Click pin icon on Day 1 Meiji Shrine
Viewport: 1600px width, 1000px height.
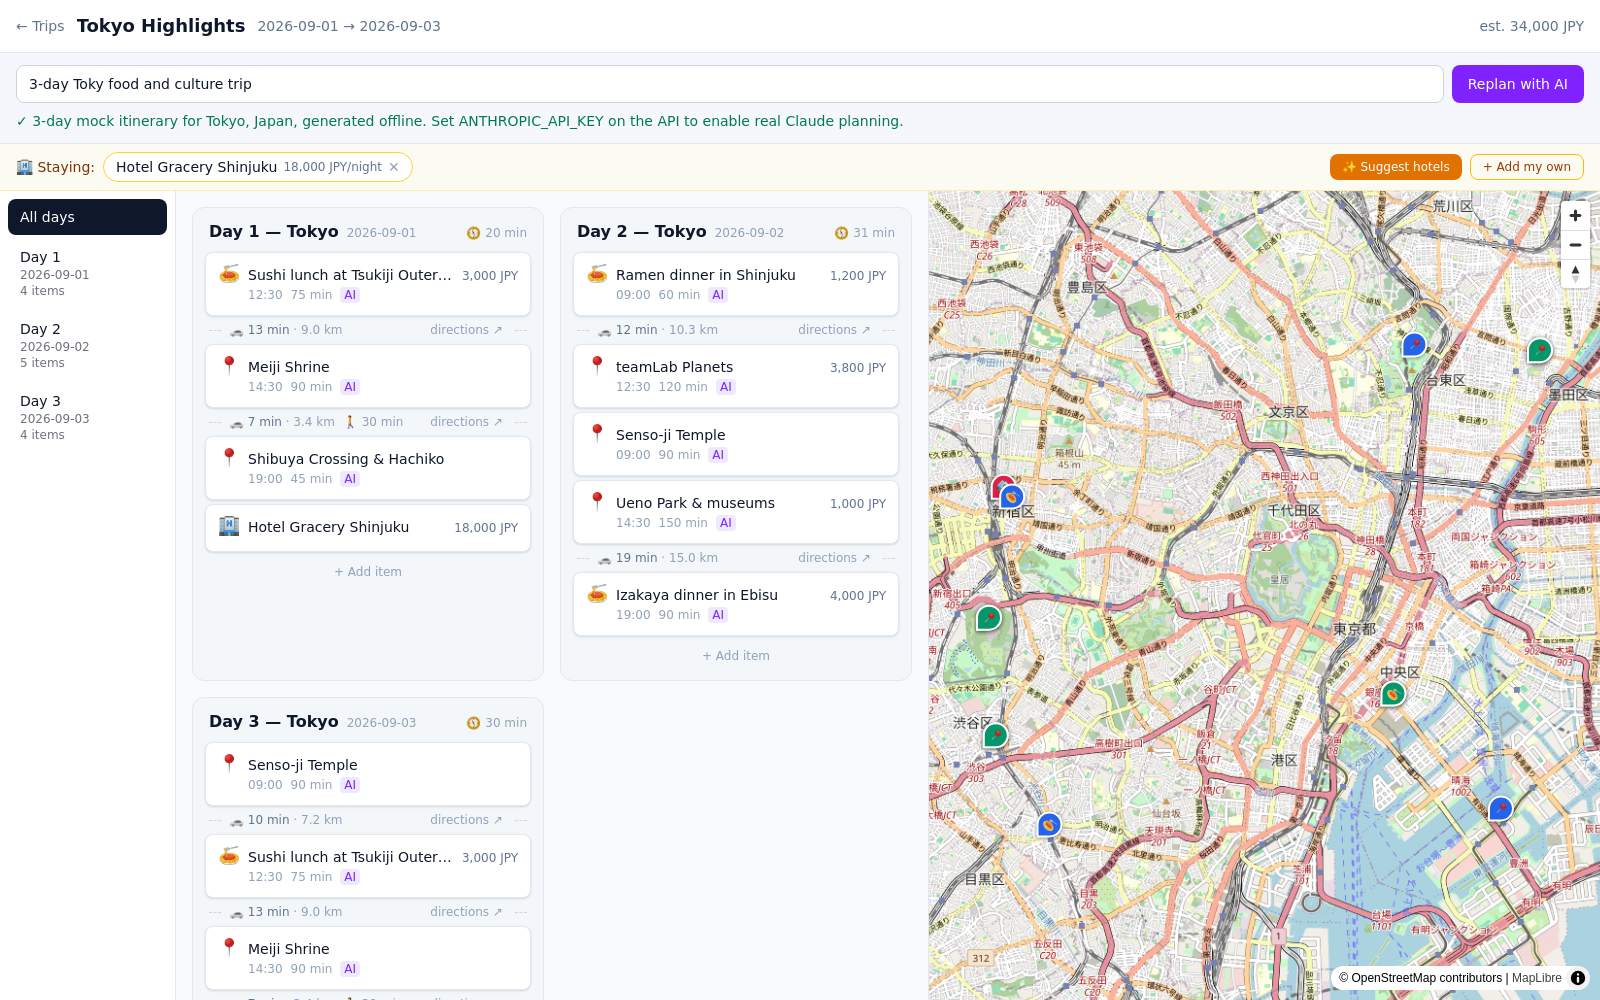[229, 366]
